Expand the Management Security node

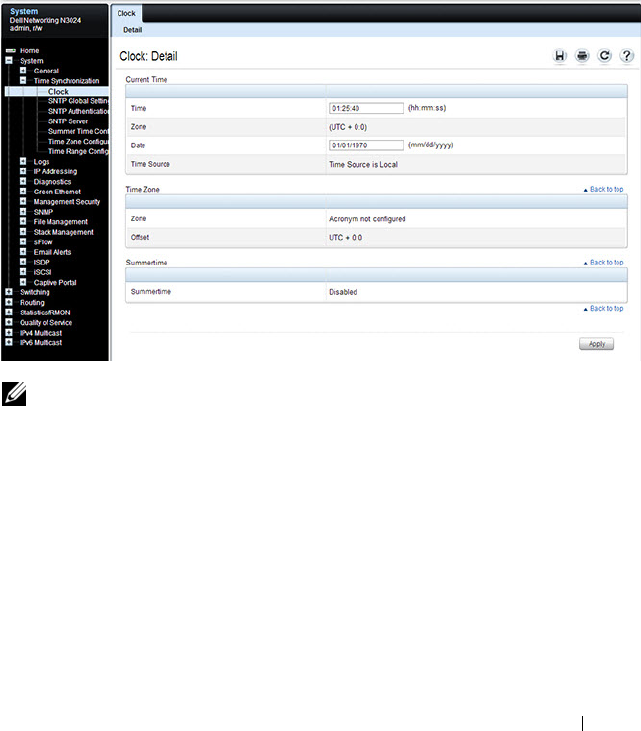[x=23, y=201]
